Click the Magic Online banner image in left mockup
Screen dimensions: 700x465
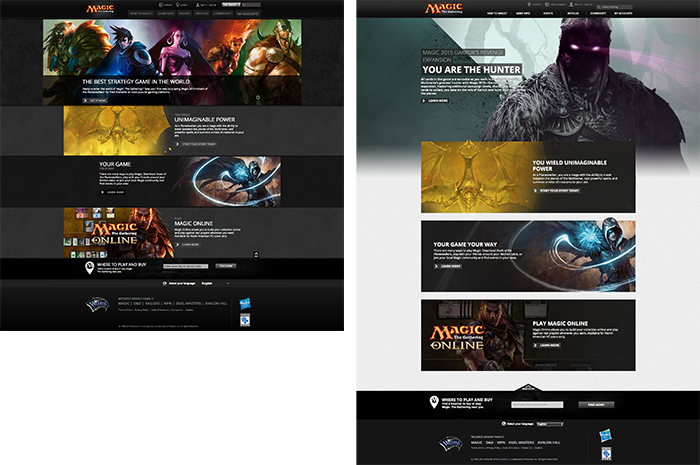click(x=118, y=233)
